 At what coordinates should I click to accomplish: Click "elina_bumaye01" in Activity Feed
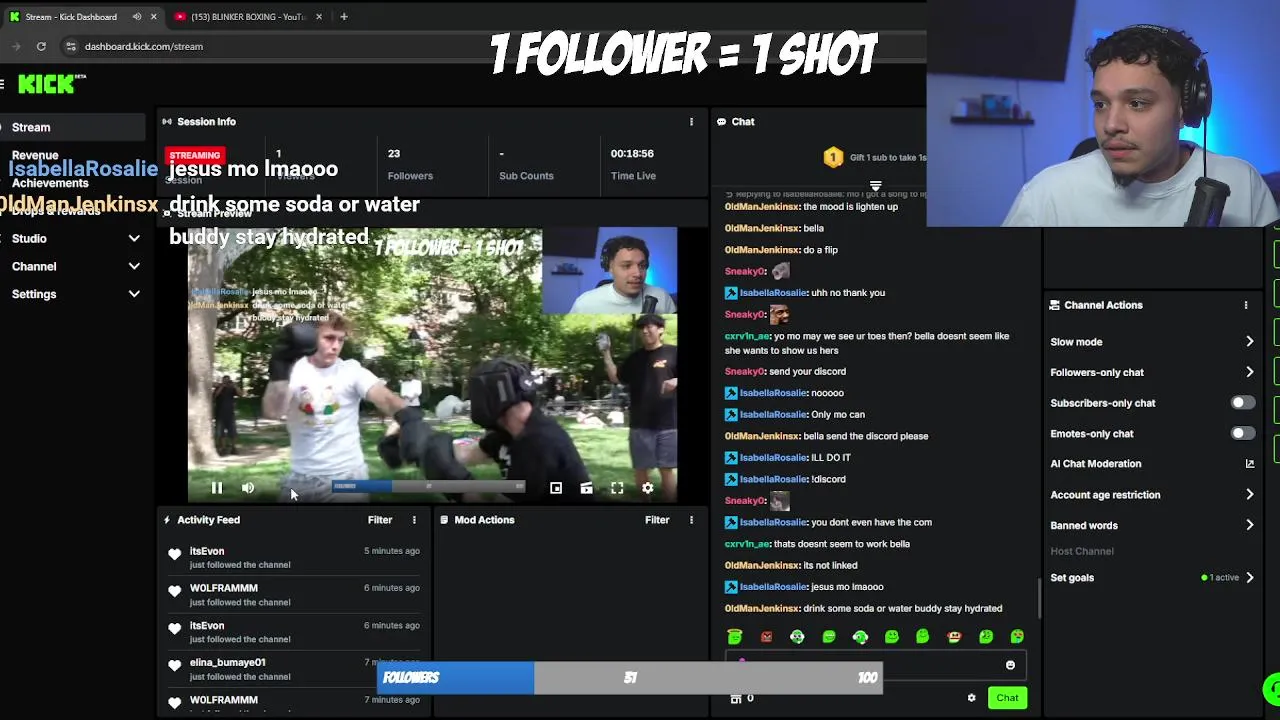point(227,662)
